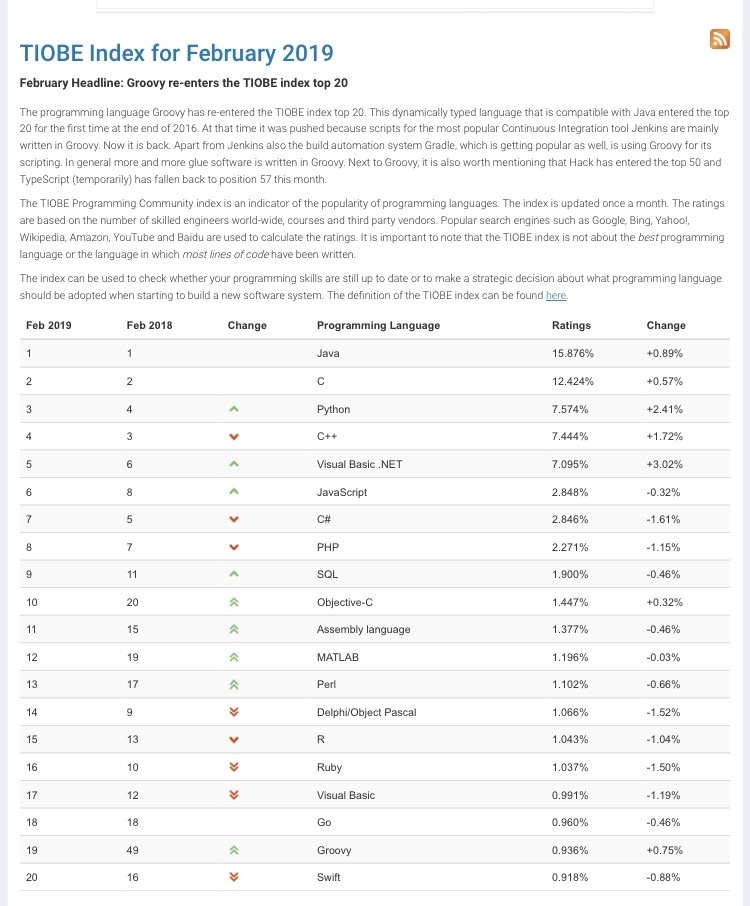Viewport: 750px width, 906px height.
Task: Click the double green chevron next to Objective-C
Action: tap(233, 602)
